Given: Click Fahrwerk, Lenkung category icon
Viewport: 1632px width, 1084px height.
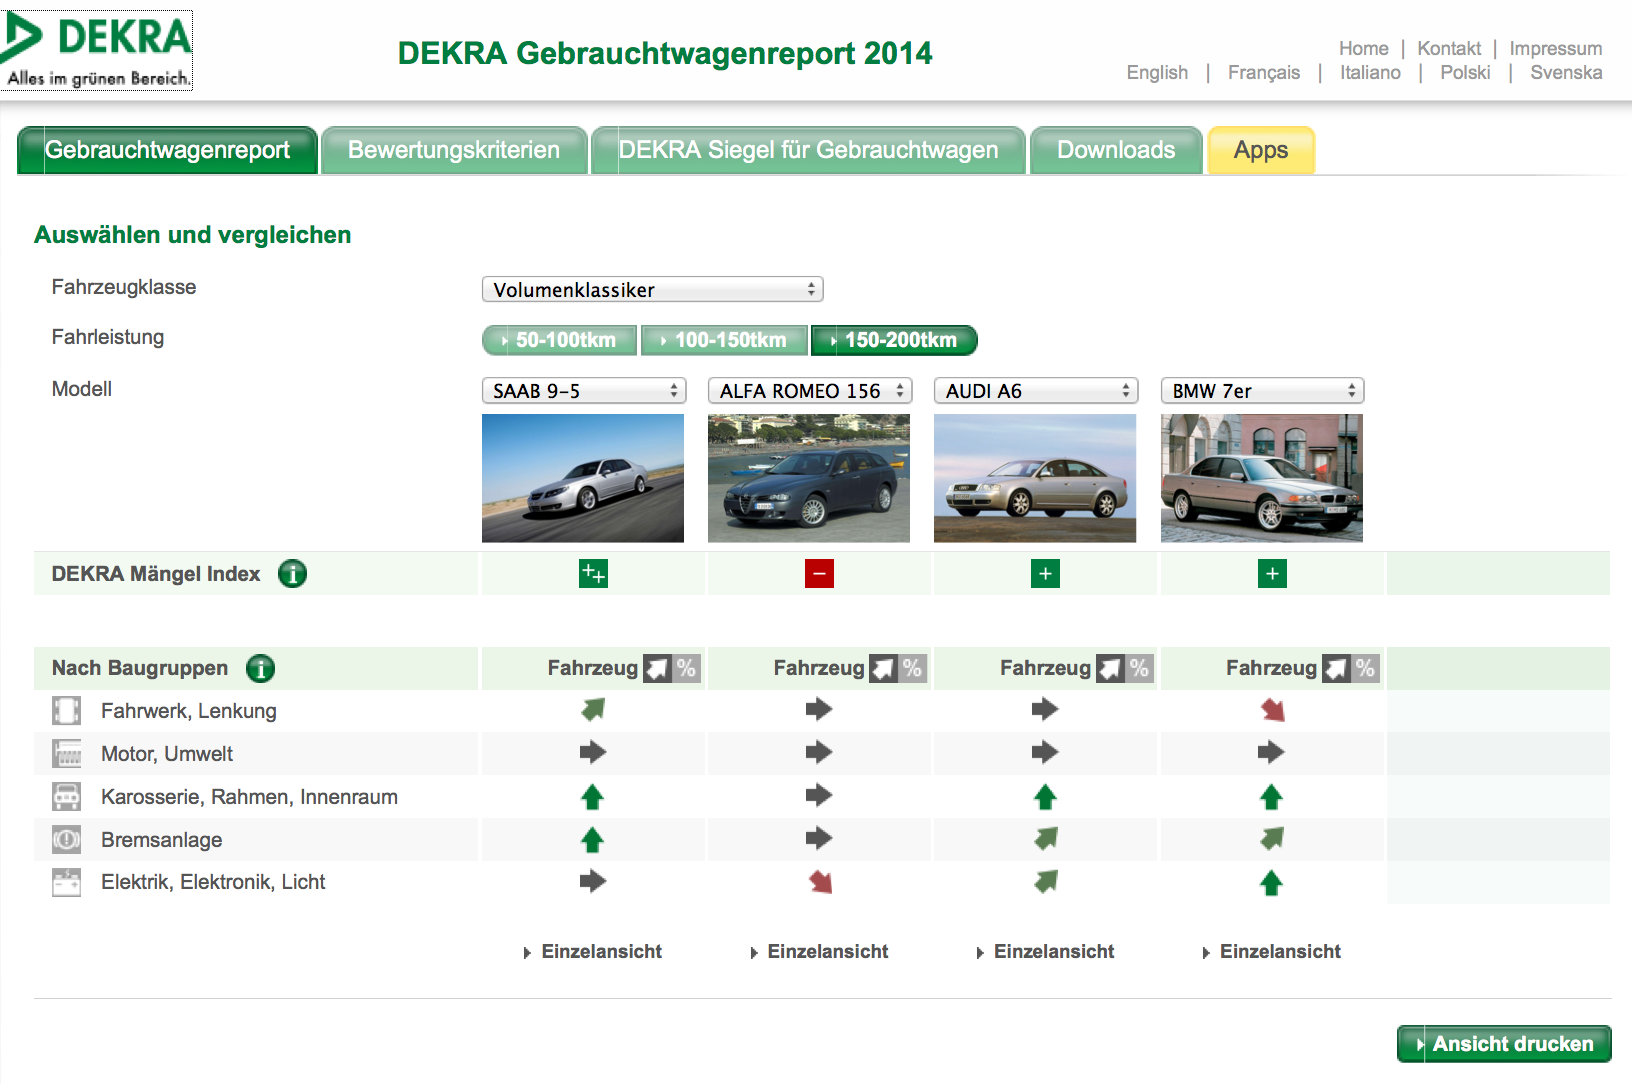Looking at the screenshot, I should (66, 711).
